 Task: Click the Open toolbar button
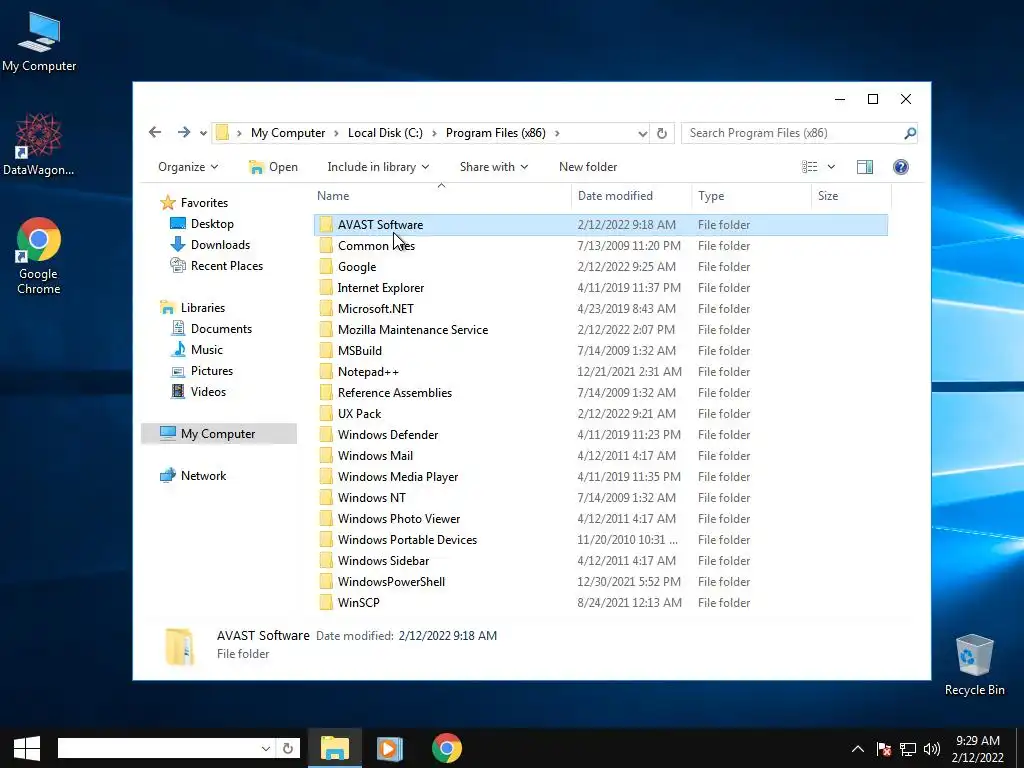tap(273, 167)
